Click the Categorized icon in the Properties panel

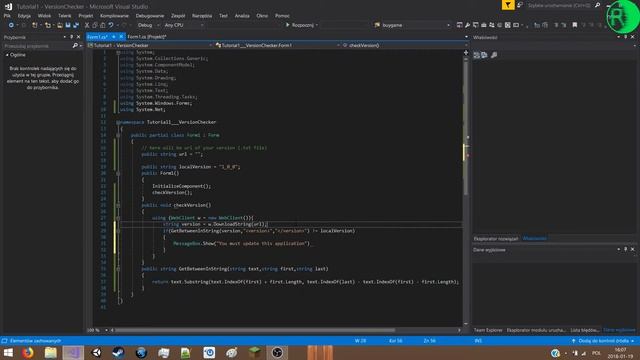coord(476,55)
